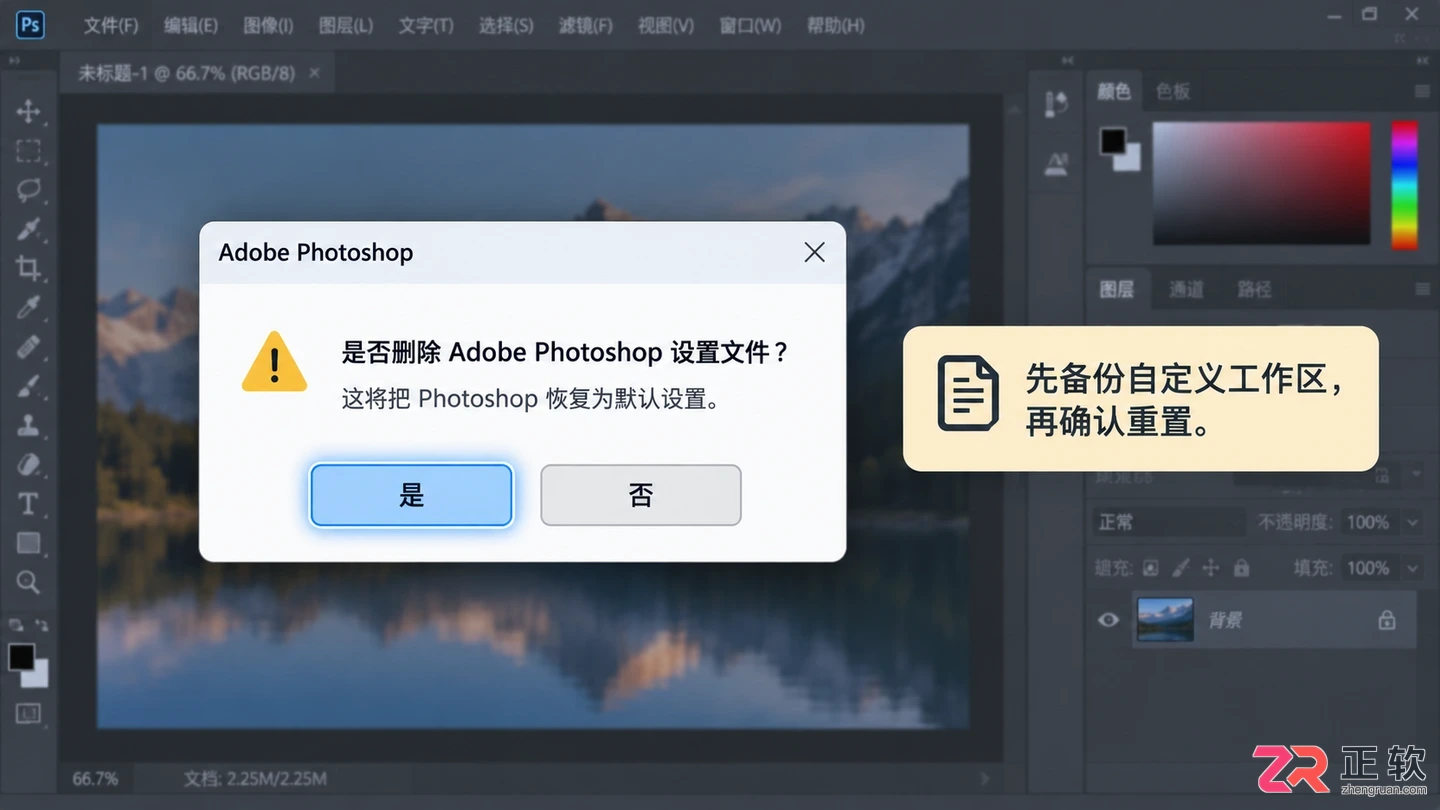1440x810 pixels.
Task: Close the 未标题-1 document tab
Action: click(315, 73)
